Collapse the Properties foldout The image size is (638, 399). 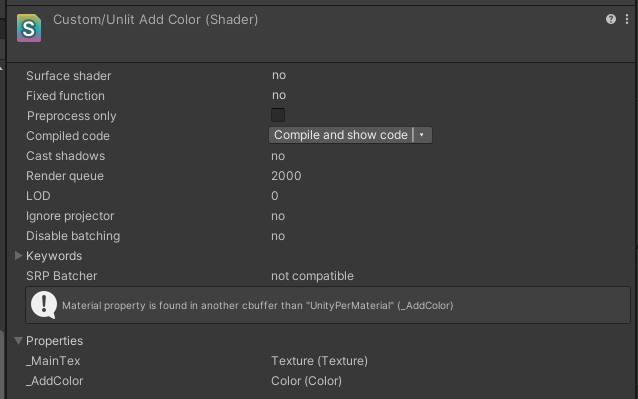[18, 340]
